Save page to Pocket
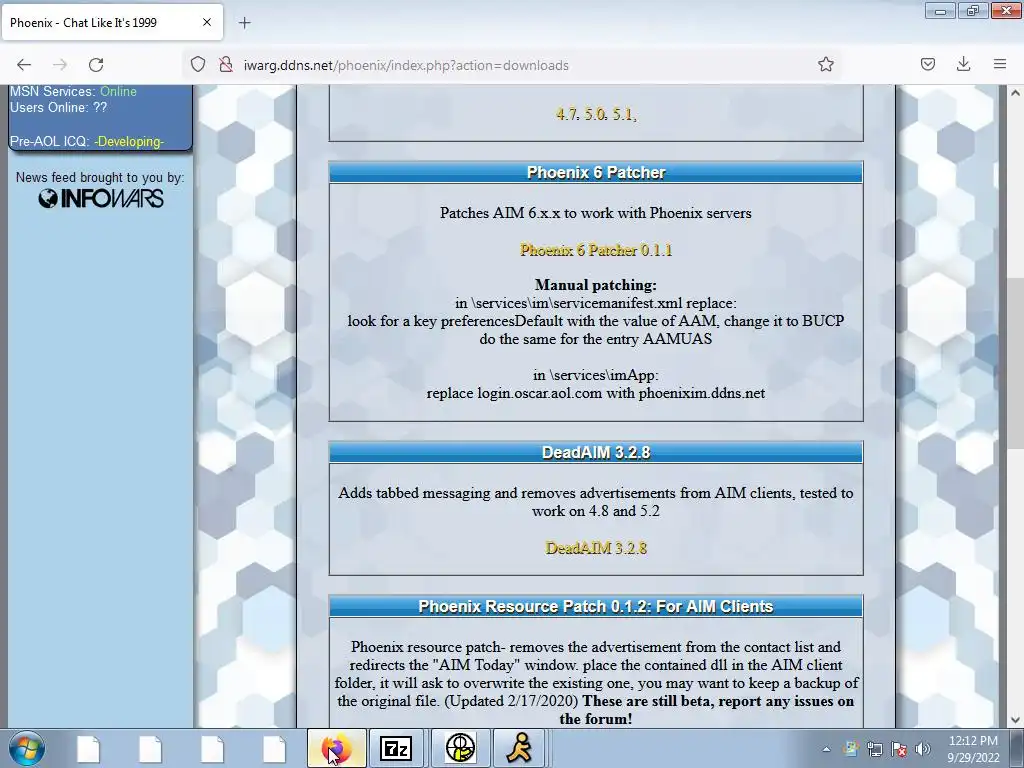The width and height of the screenshot is (1024, 768). (x=927, y=65)
